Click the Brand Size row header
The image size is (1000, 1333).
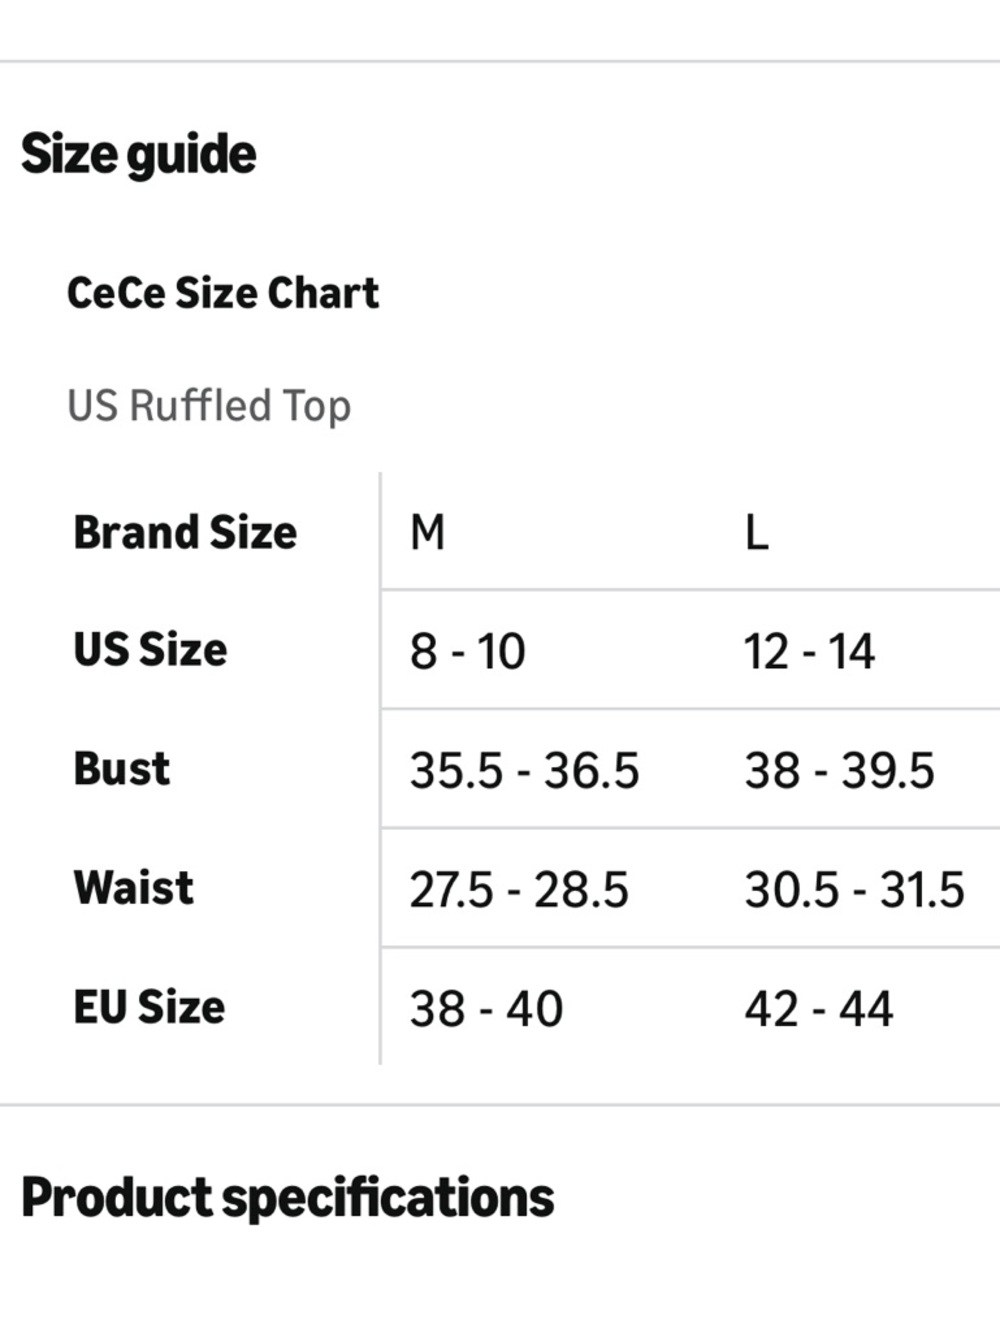click(185, 532)
